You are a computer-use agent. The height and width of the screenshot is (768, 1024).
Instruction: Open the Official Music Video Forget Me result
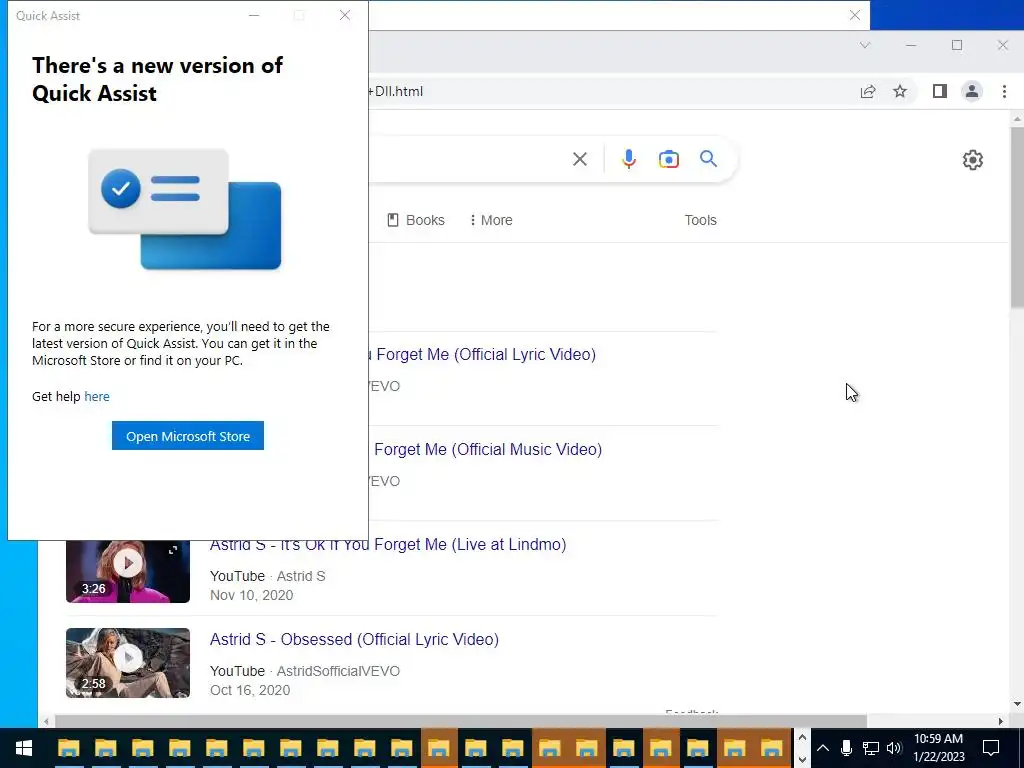pyautogui.click(x=485, y=449)
